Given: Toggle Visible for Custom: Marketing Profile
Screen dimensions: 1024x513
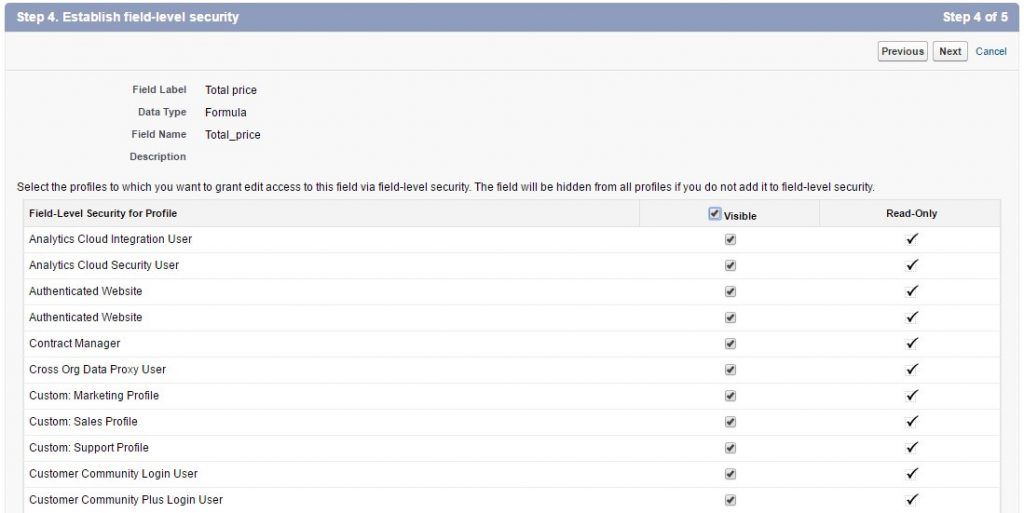Looking at the screenshot, I should coord(730,395).
